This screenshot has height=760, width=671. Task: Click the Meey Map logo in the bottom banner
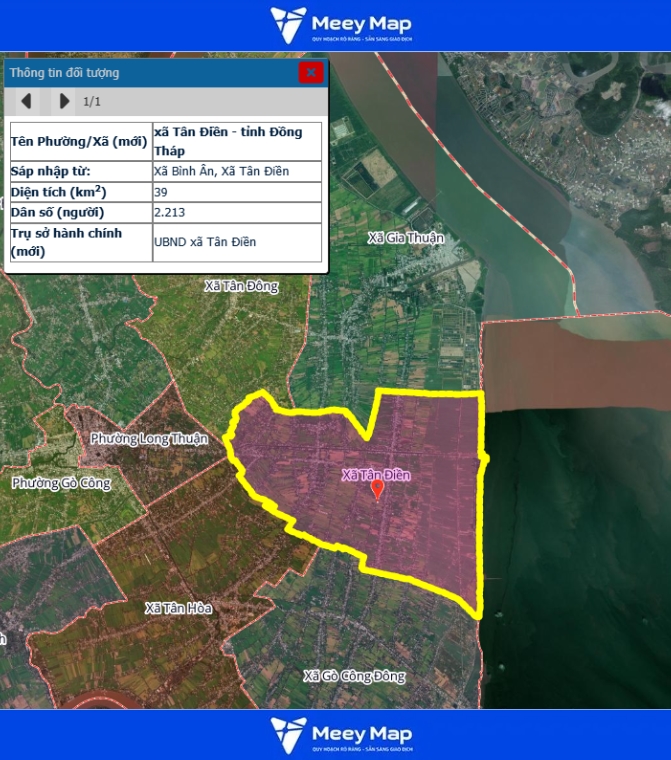click(341, 734)
